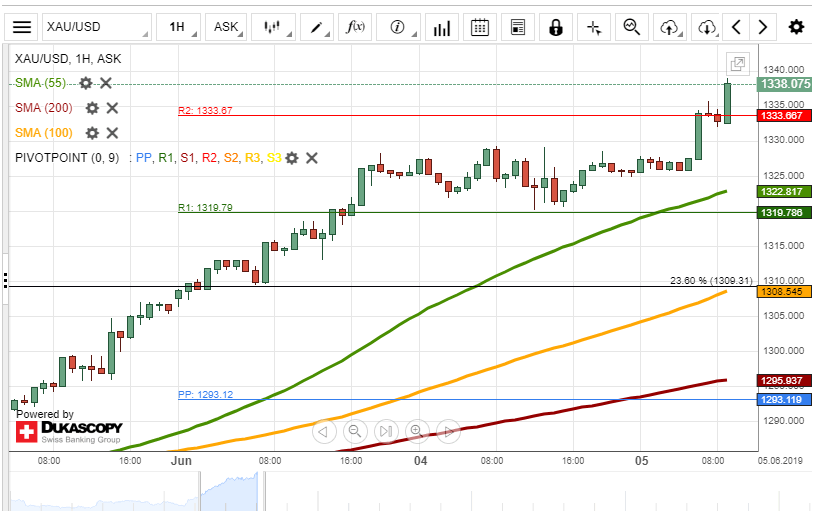Click the XAU/USD, 1H, ASK chart title
Viewport: 816px width, 518px height.
tap(68, 59)
